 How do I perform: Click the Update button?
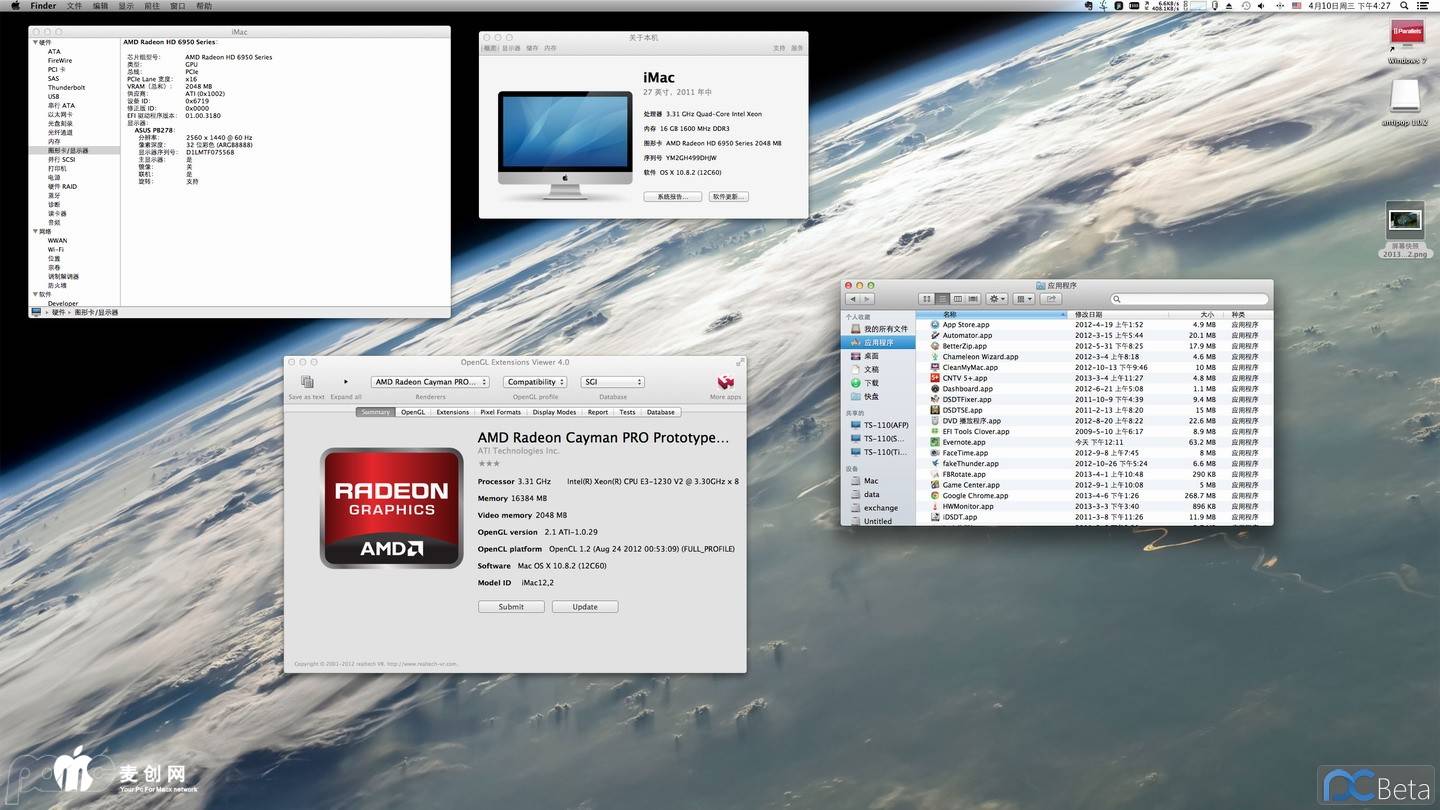(x=585, y=607)
